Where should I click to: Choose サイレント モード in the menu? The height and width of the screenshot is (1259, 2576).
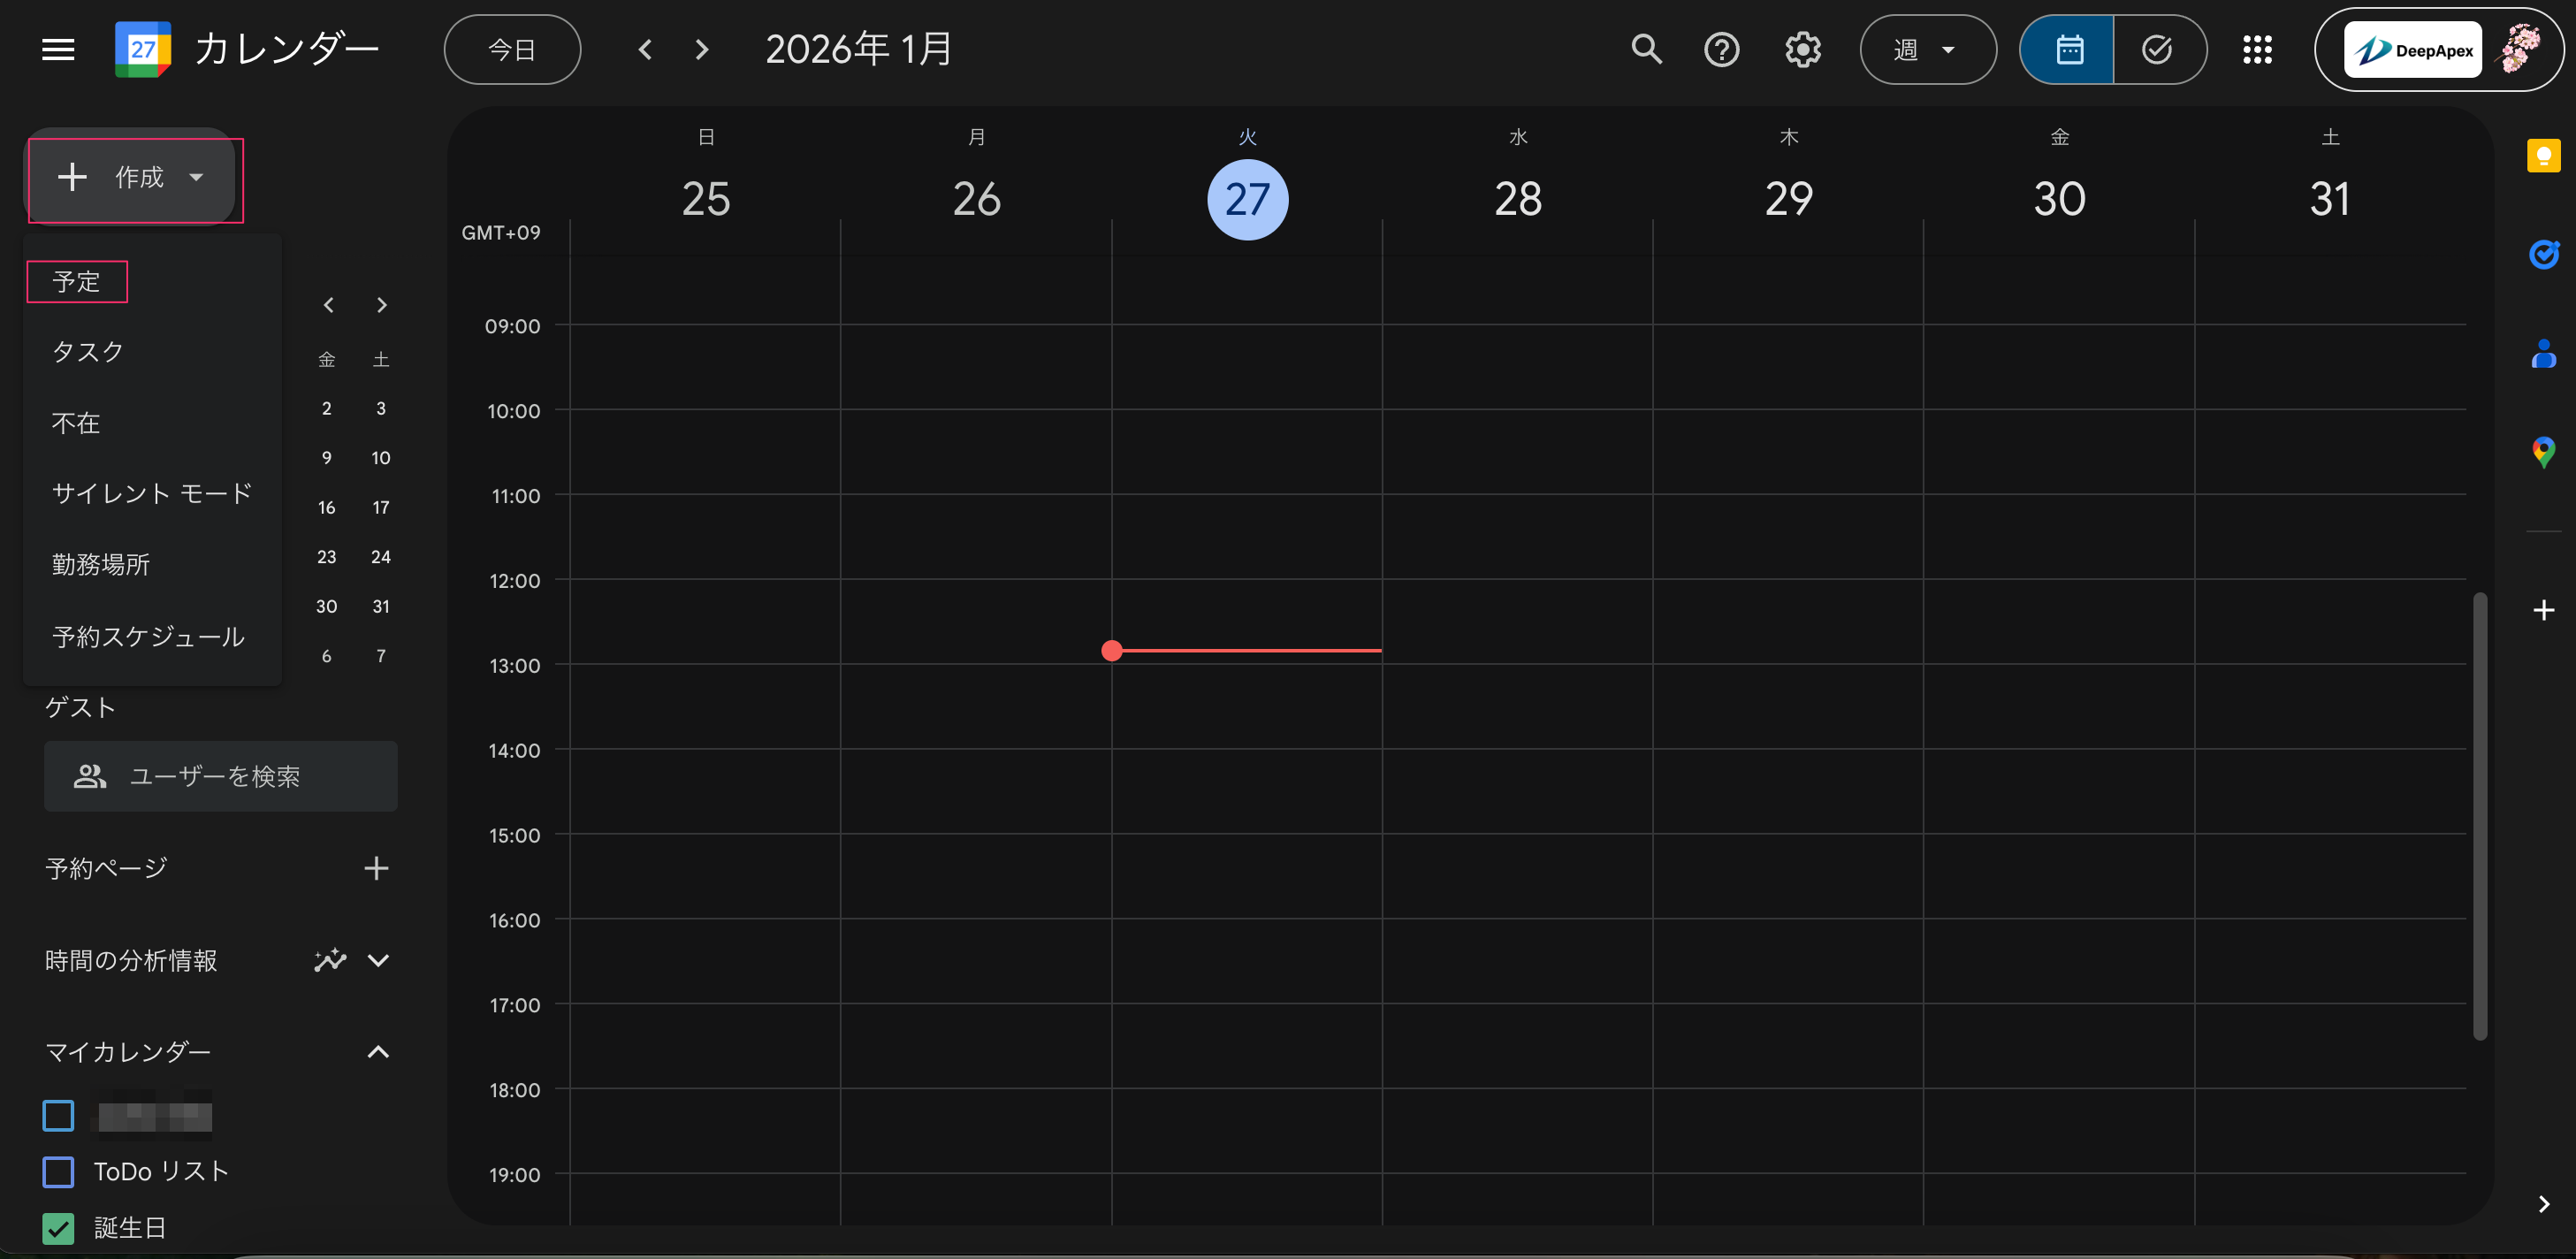tap(151, 493)
